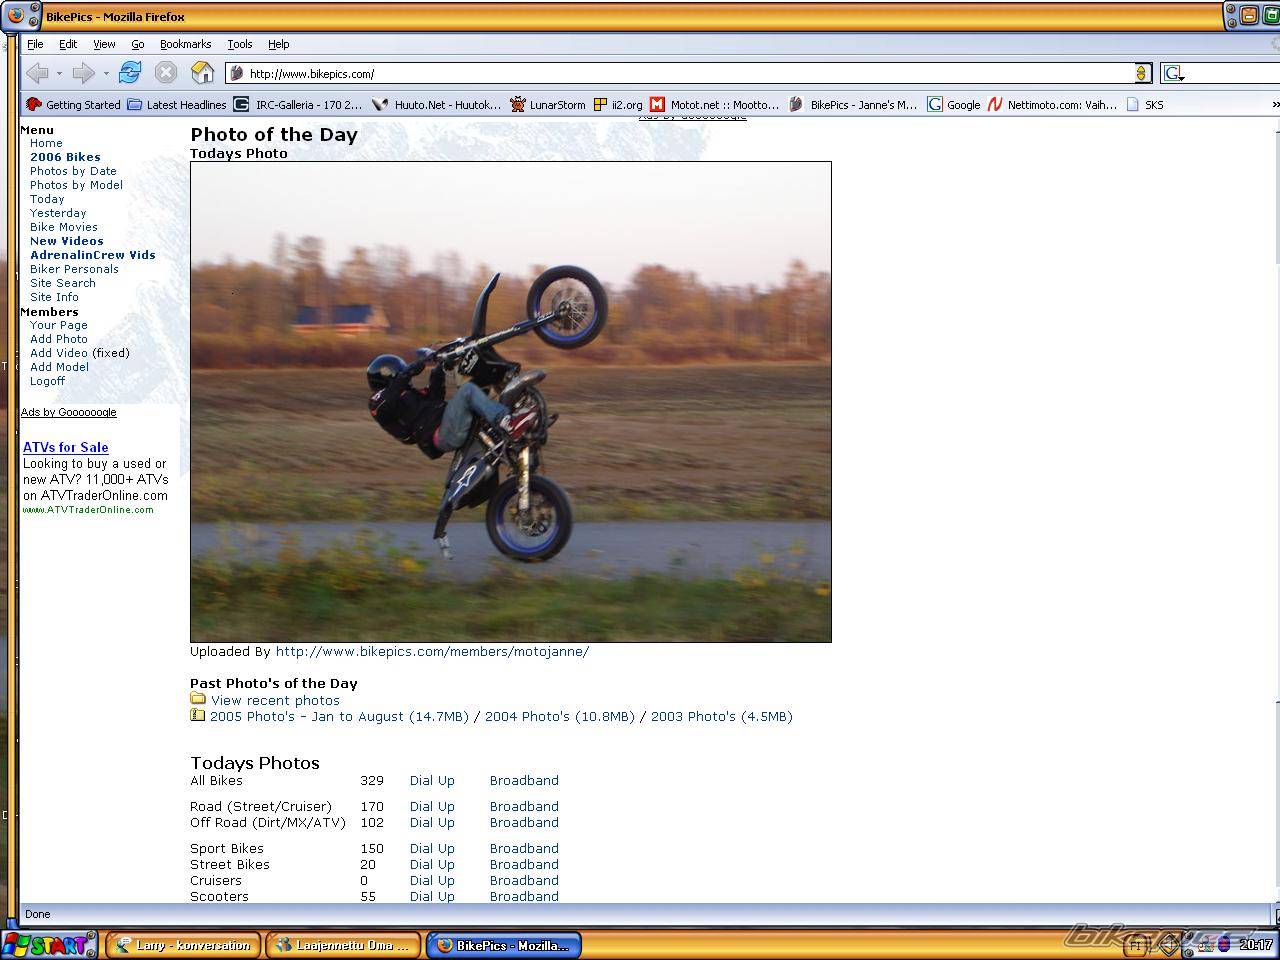Open AdrenalinCrew Vids link

93,255
